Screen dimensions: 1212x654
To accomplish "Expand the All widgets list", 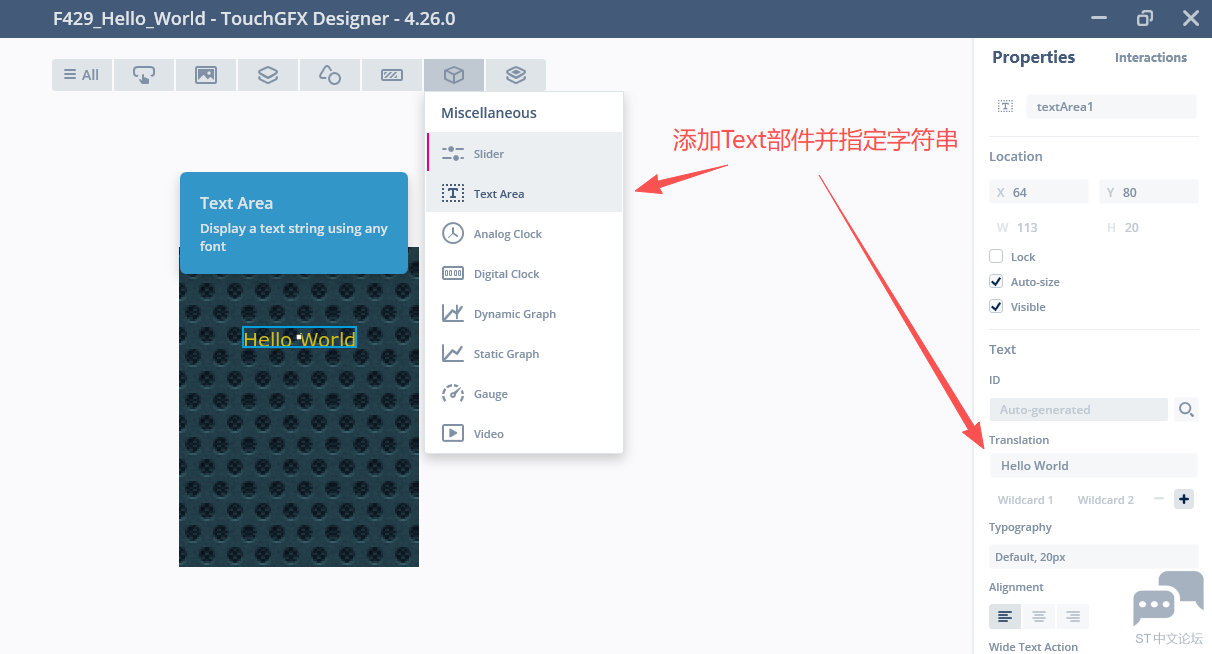I will tap(82, 75).
